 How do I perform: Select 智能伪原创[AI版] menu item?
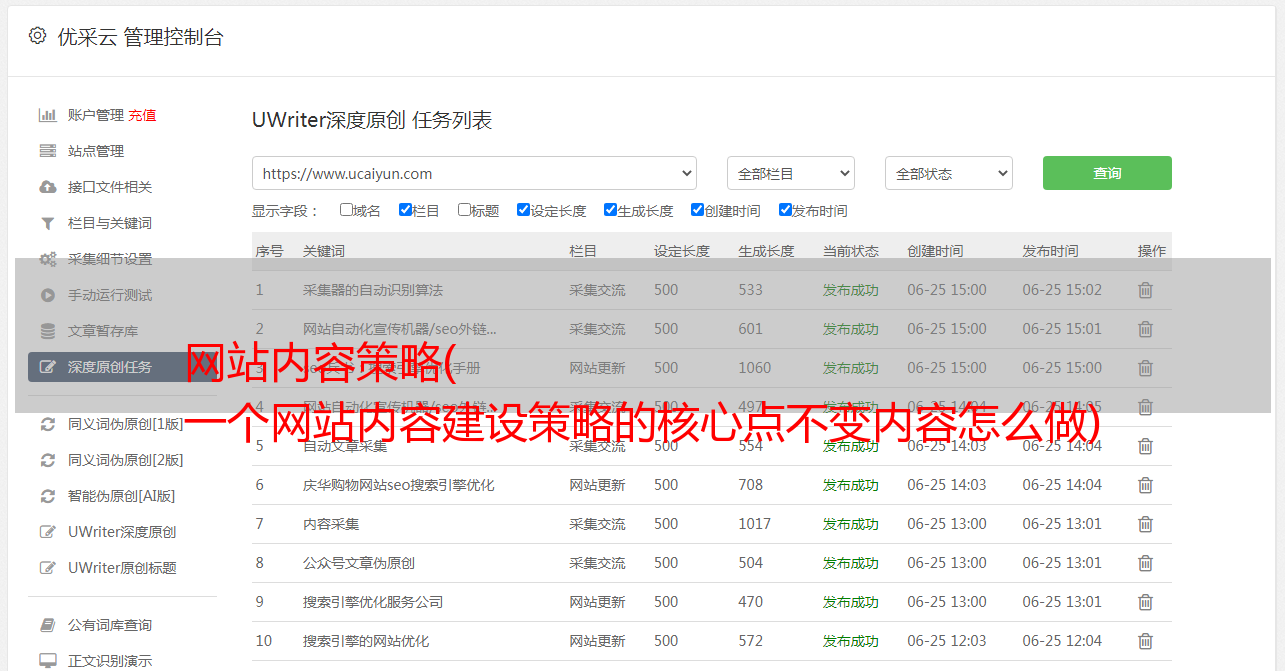point(121,496)
